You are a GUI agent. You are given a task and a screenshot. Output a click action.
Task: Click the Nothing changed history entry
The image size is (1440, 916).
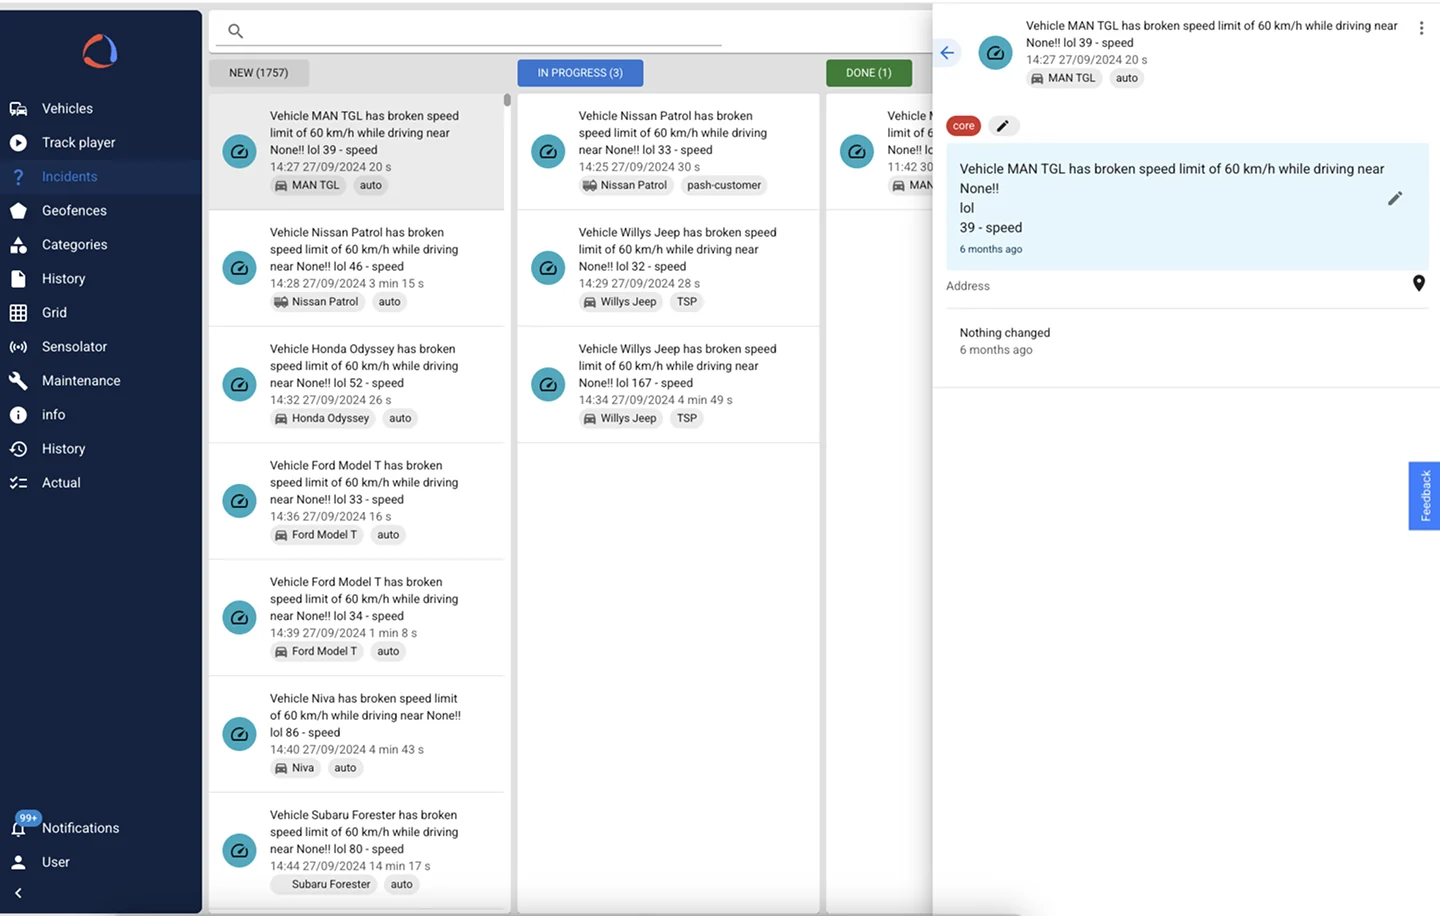tap(1005, 341)
